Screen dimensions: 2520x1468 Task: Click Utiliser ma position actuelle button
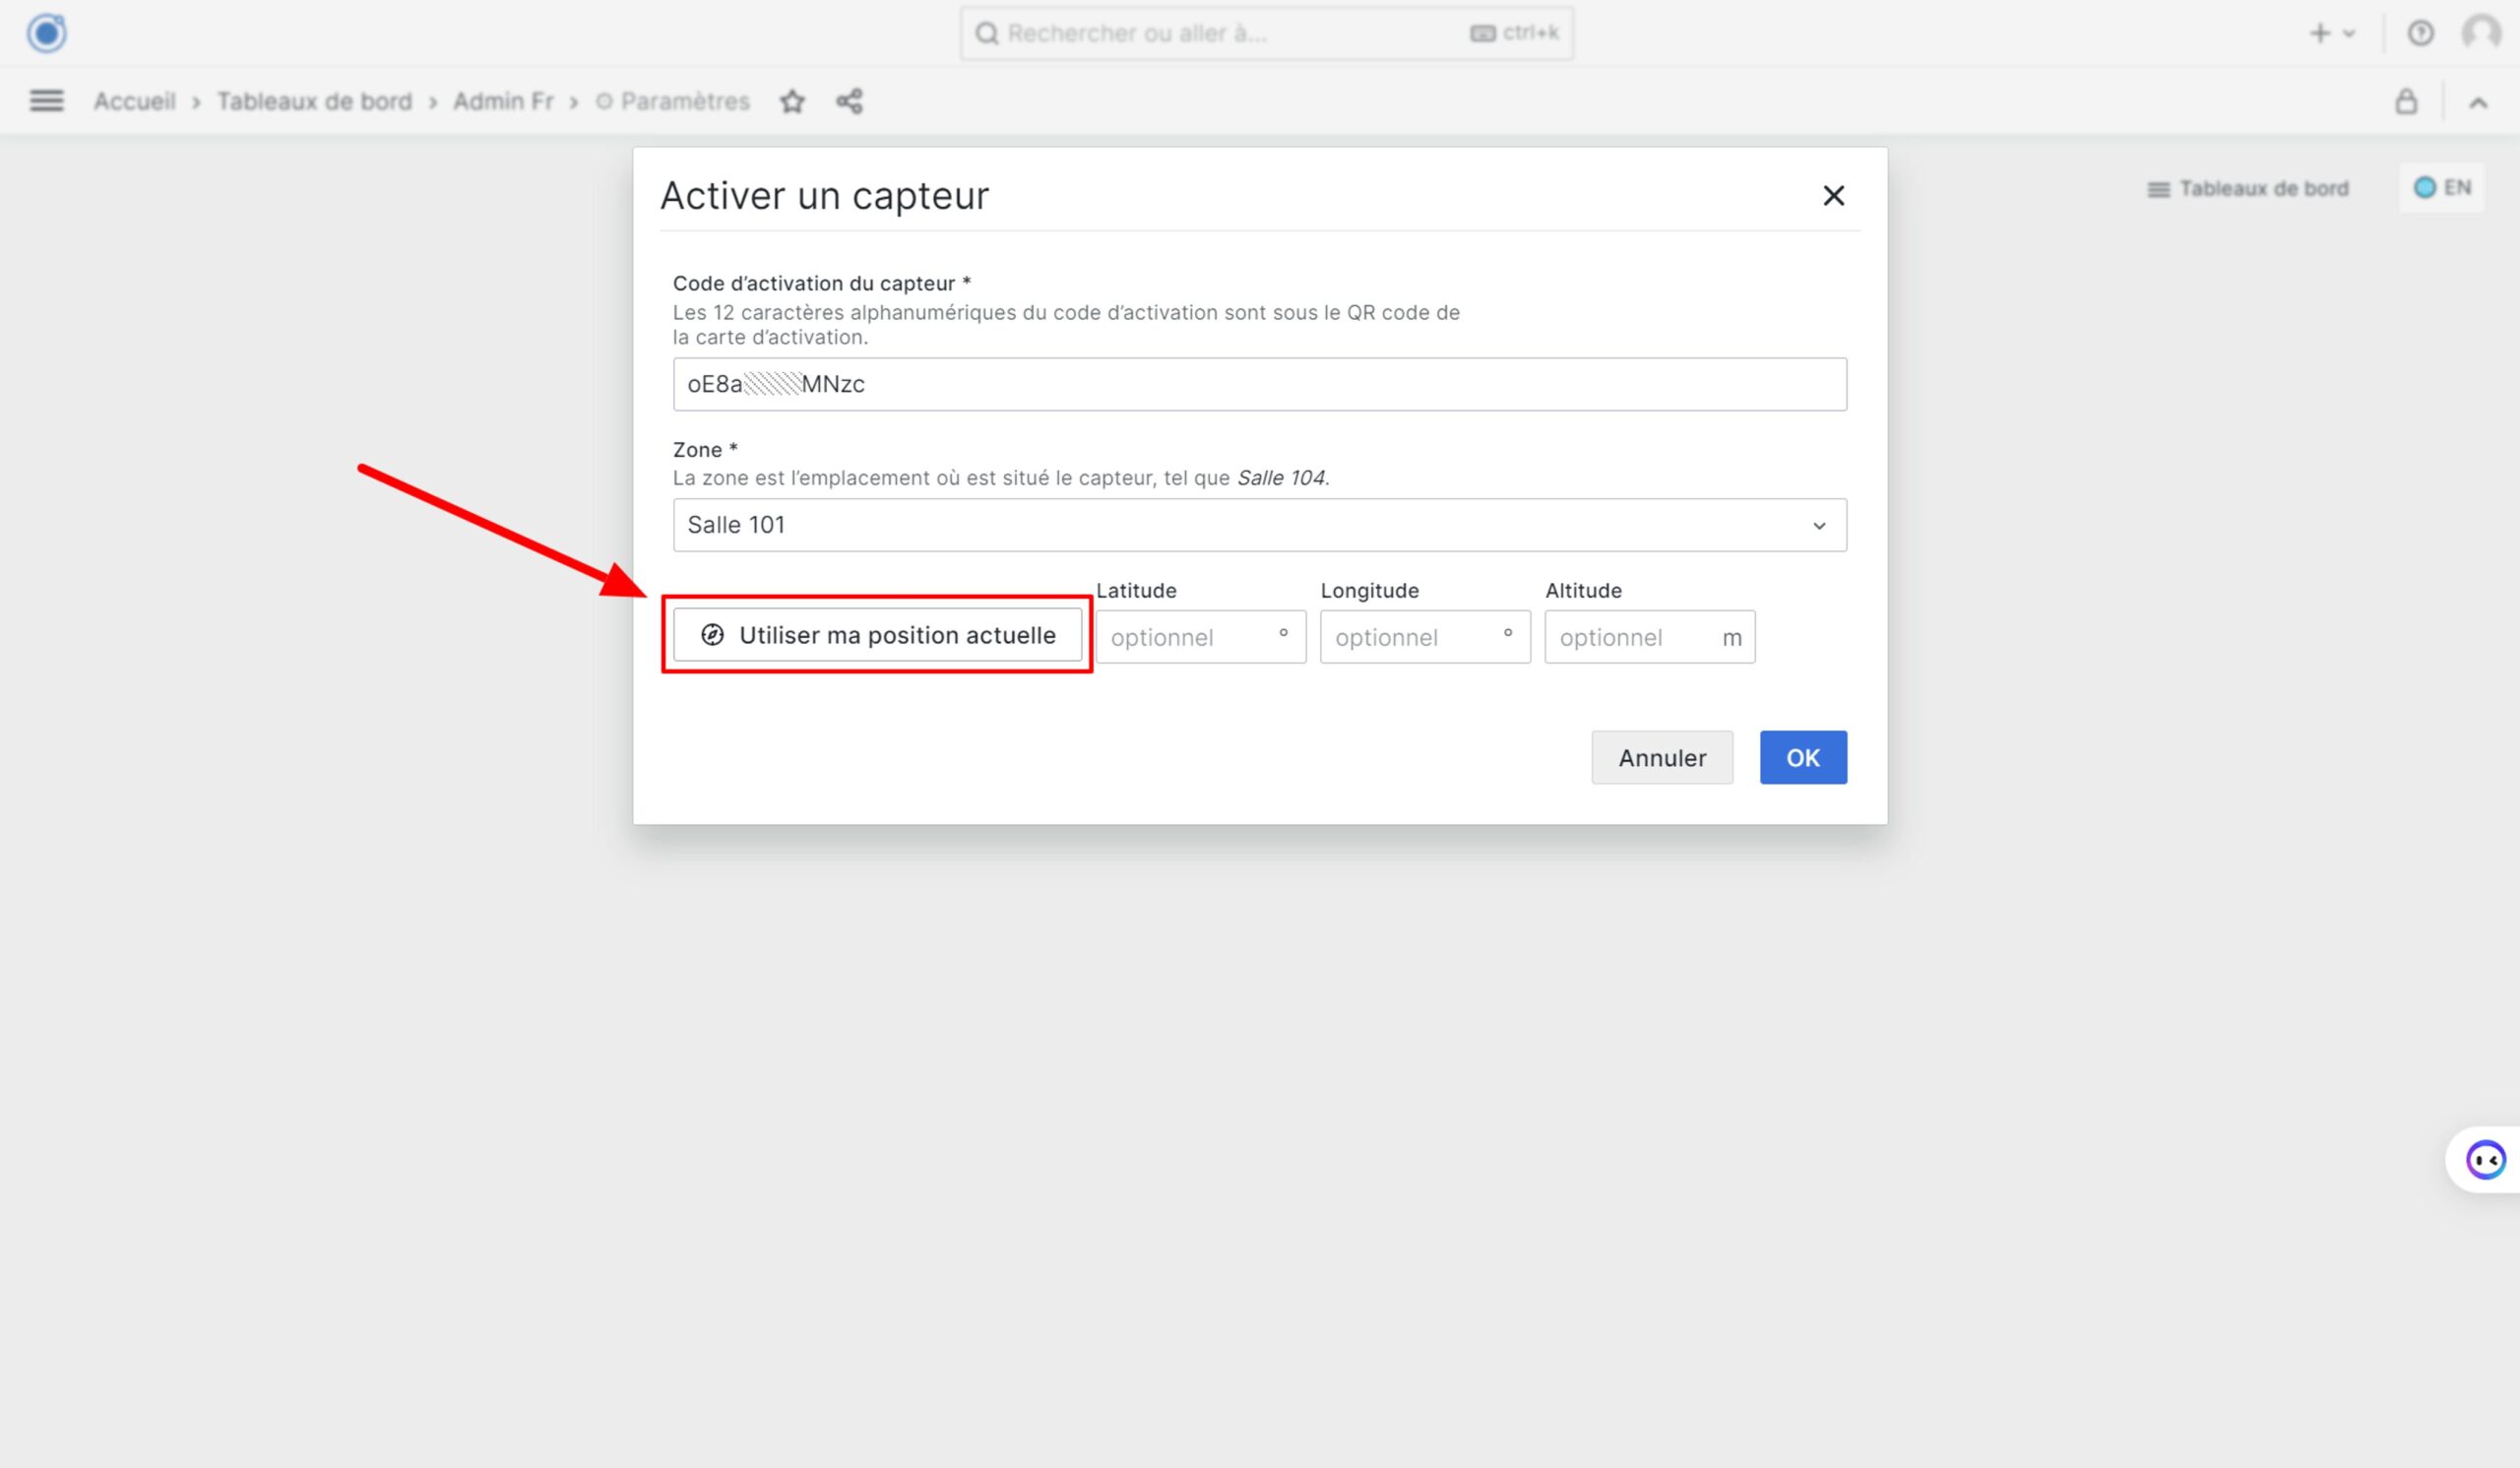(x=877, y=635)
